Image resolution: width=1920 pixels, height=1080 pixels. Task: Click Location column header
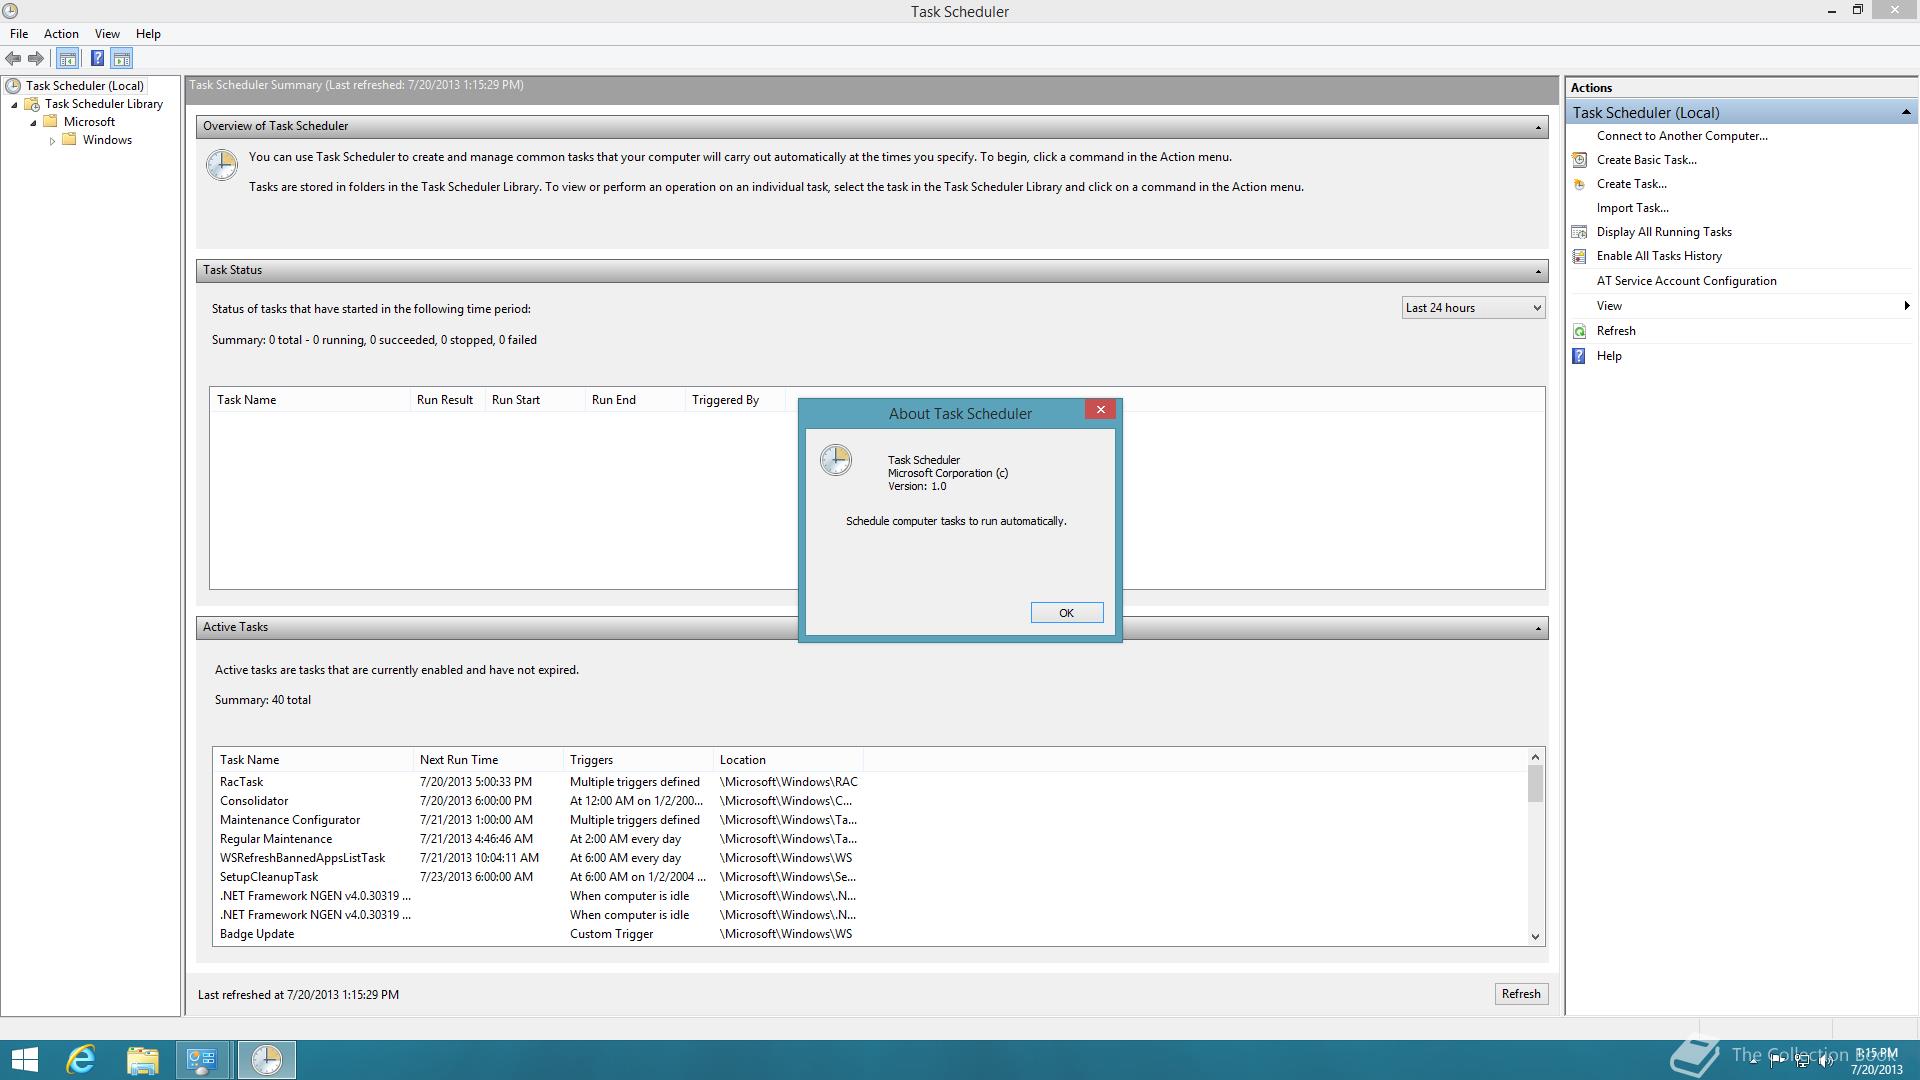click(788, 760)
